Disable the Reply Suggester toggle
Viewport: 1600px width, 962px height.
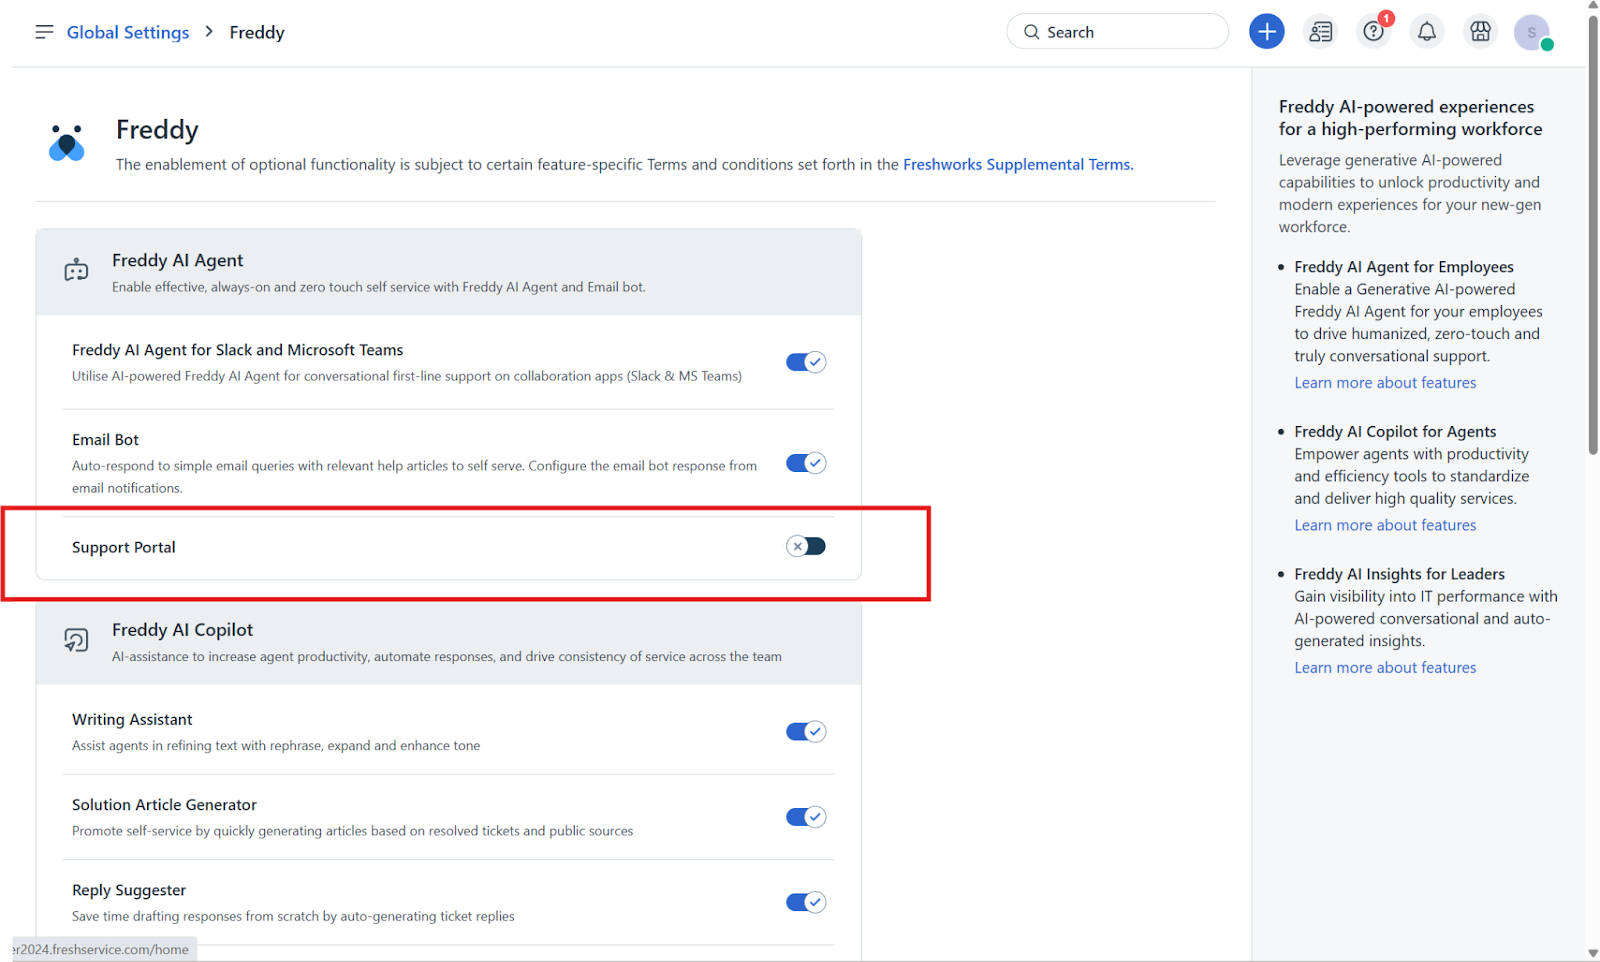(805, 902)
